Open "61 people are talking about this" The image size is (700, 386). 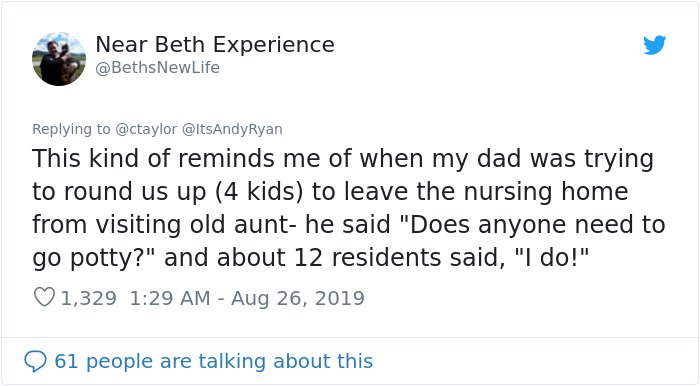click(x=213, y=361)
